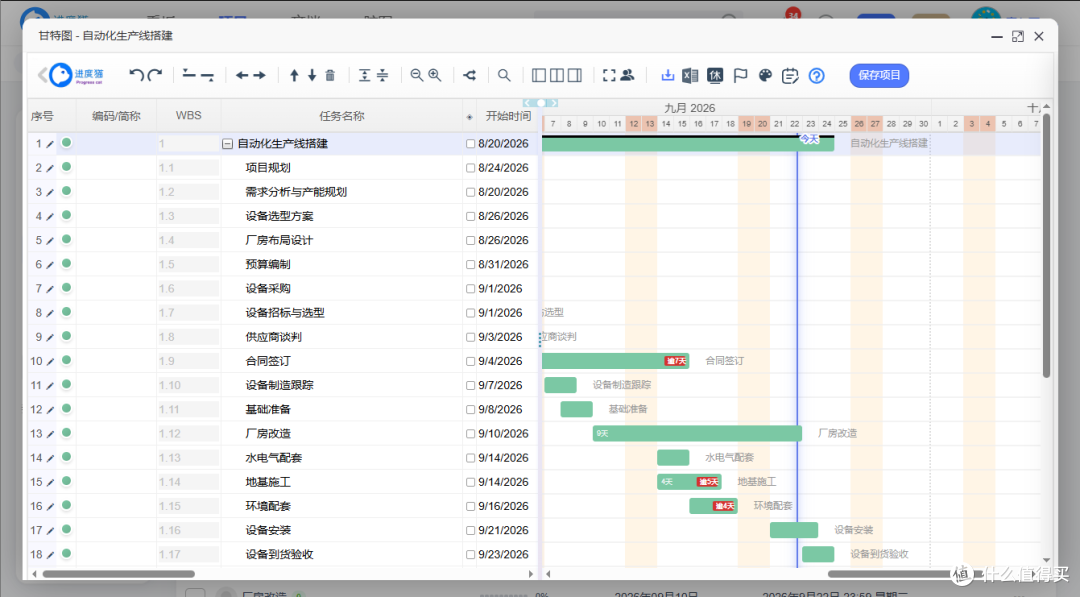Viewport: 1080px width, 597px height.
Task: Click the 进度猫 logo
Action: (x=76, y=75)
